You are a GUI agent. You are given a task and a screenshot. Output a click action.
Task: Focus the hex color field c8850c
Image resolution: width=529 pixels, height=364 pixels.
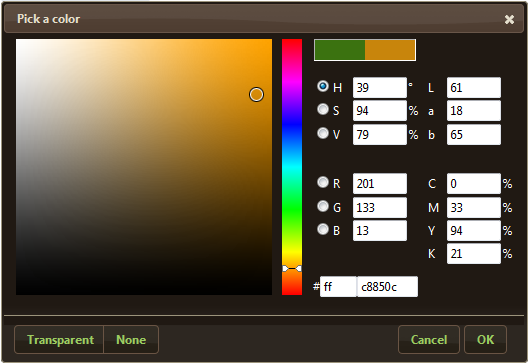point(387,287)
